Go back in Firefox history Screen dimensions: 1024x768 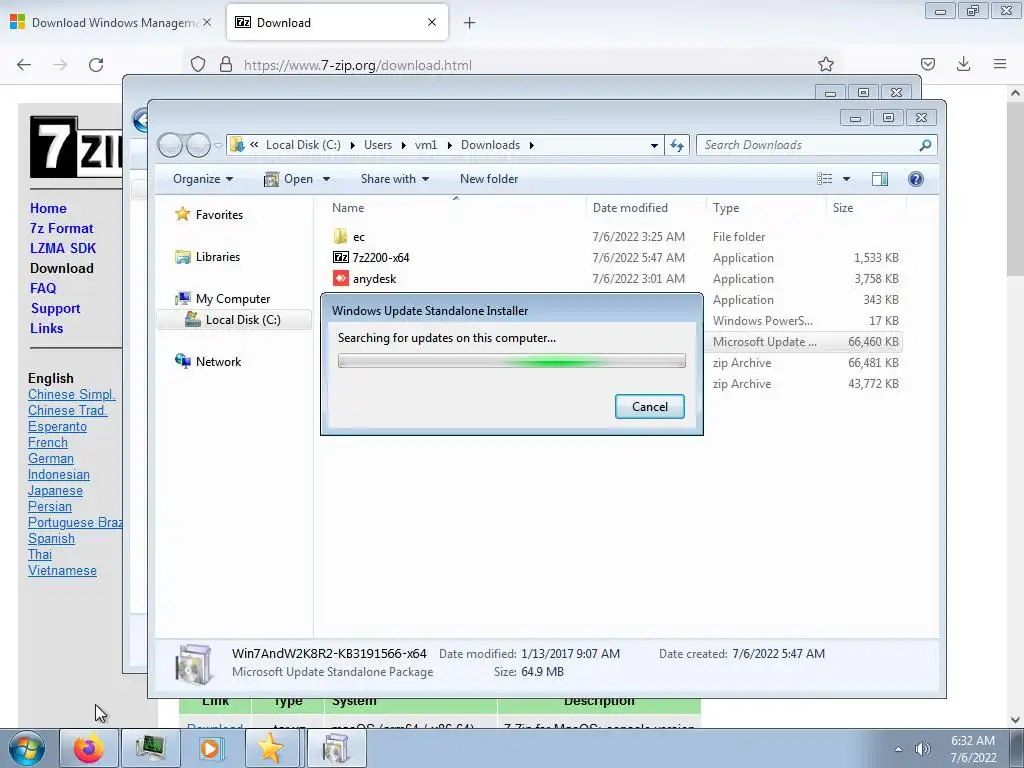click(x=24, y=65)
